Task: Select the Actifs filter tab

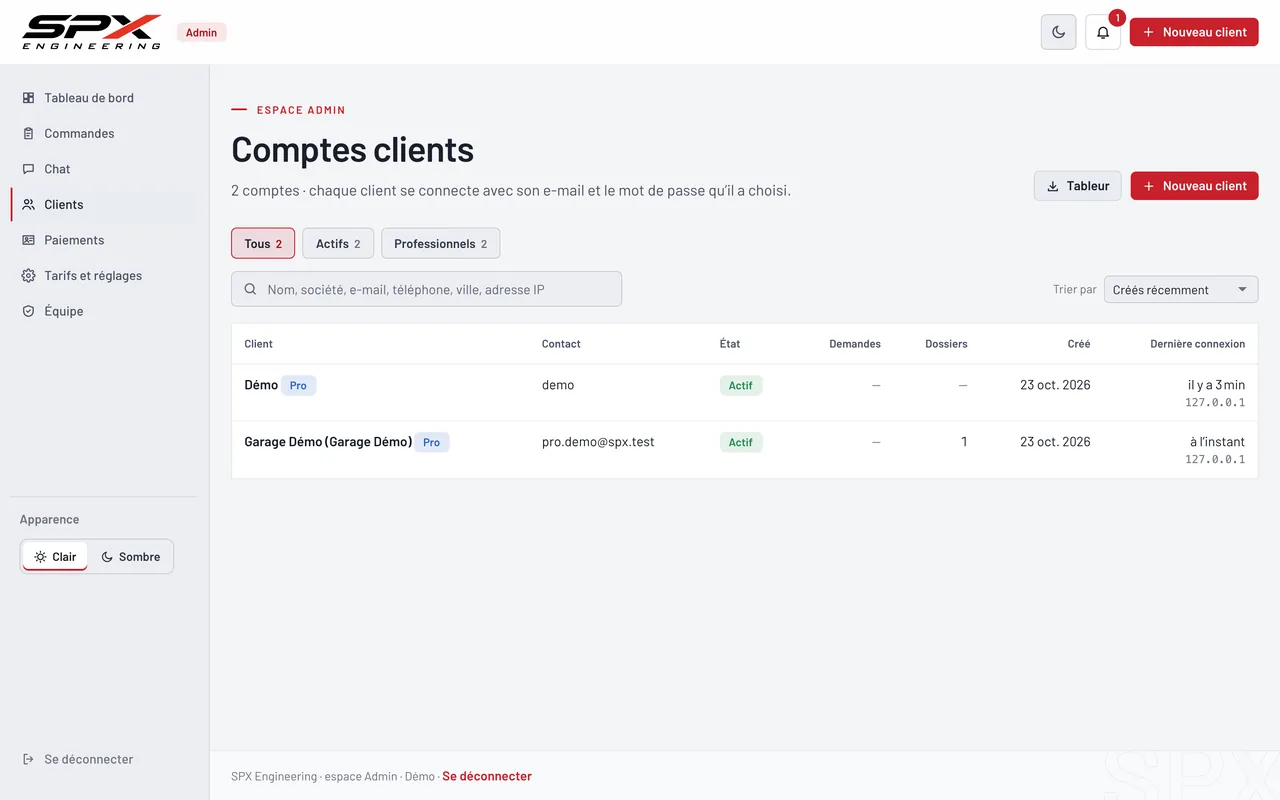Action: (338, 243)
